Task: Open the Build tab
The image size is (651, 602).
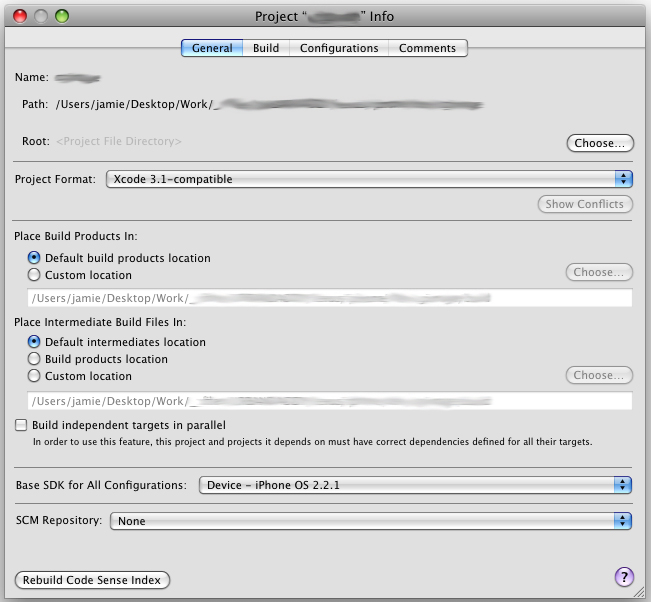Action: tap(266, 48)
